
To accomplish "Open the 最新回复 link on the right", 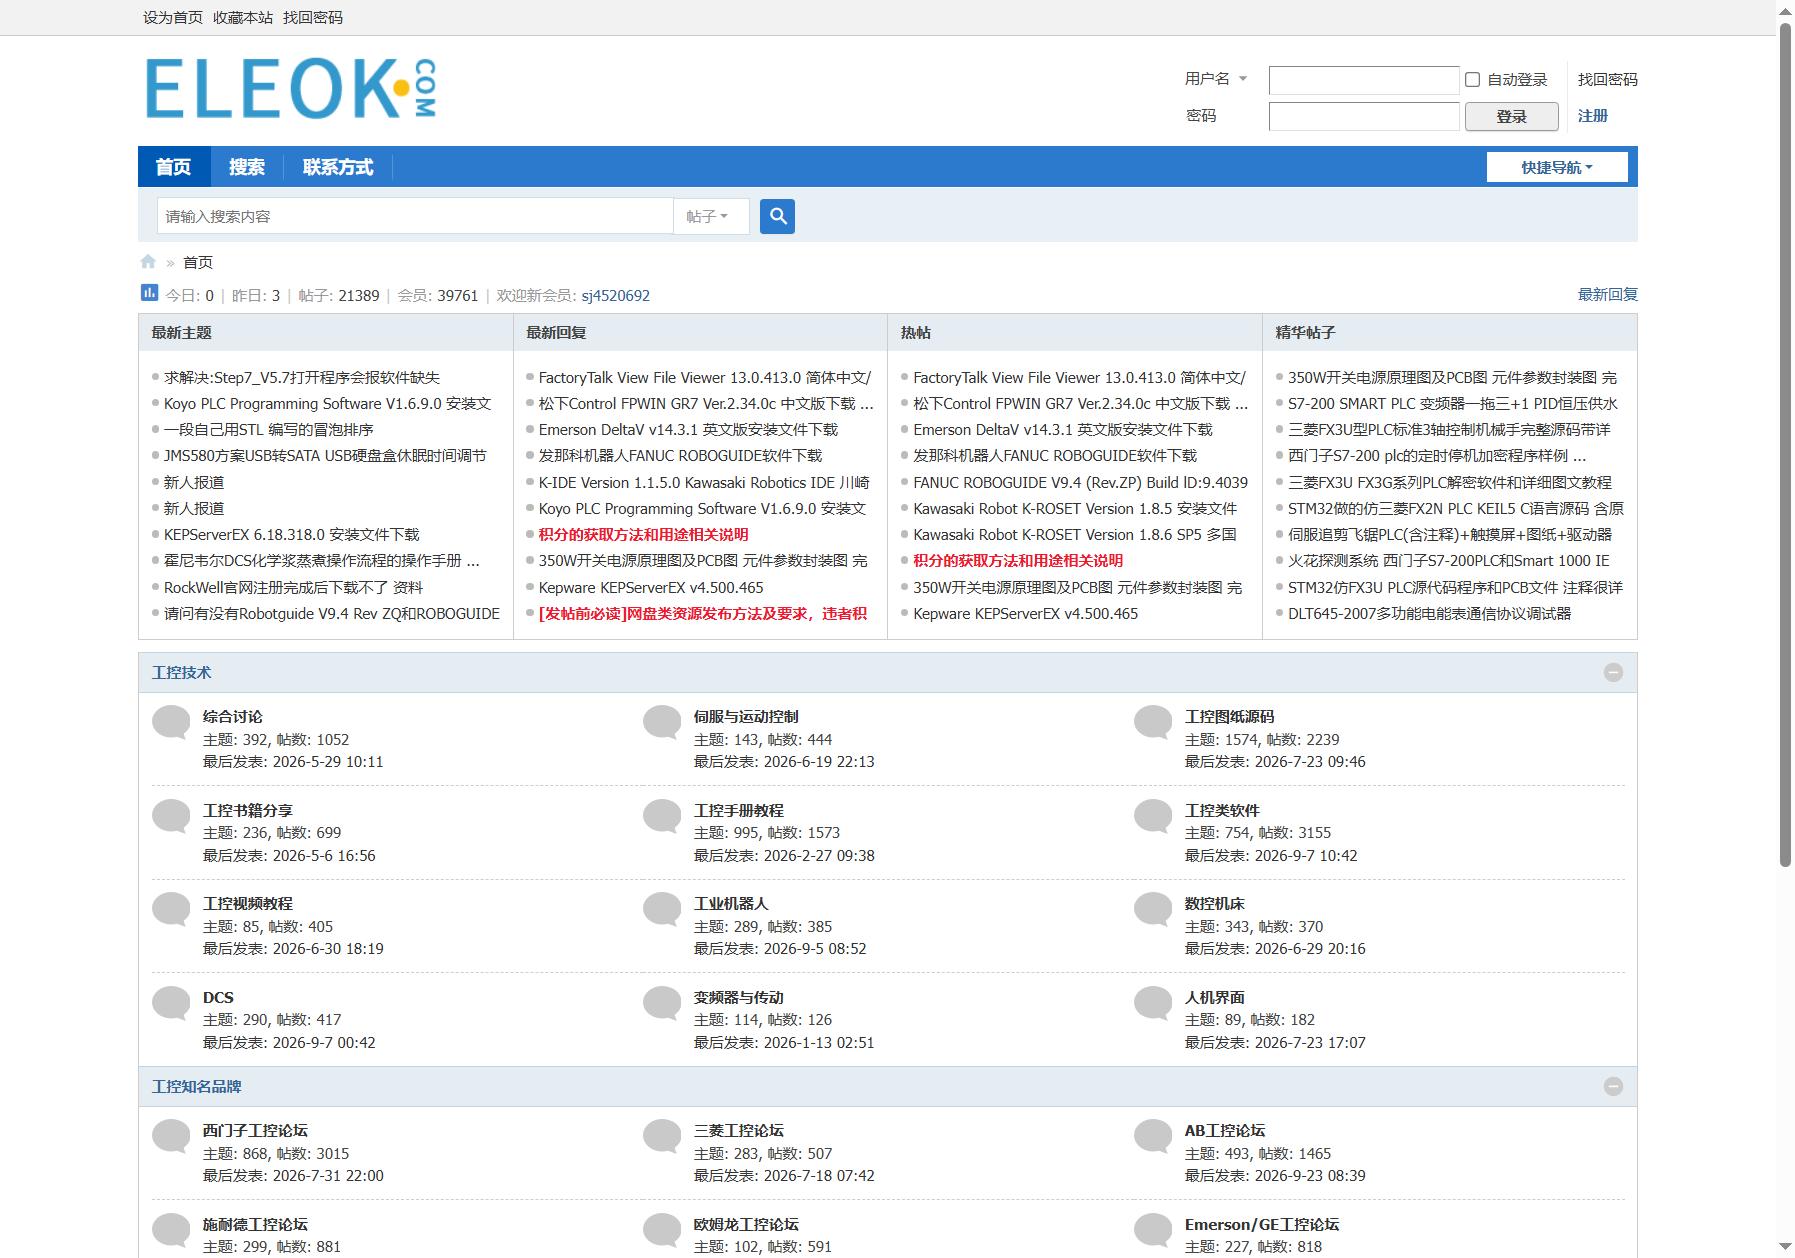I will 1608,294.
